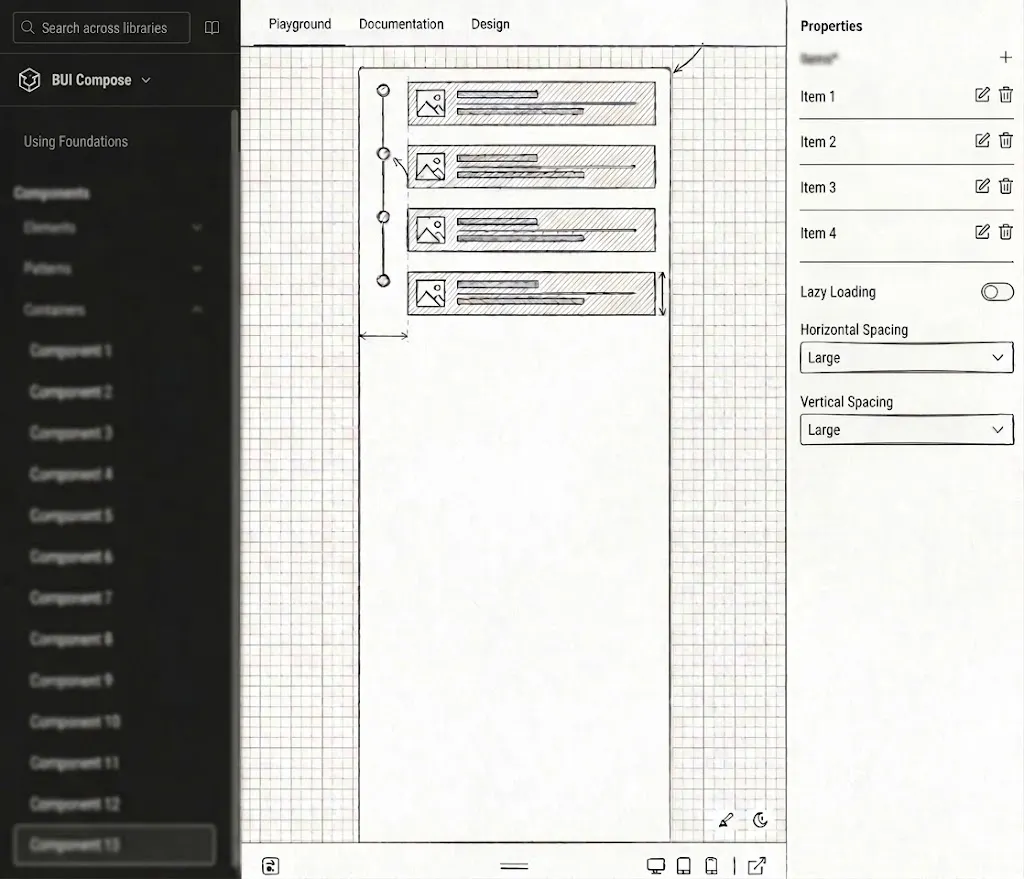Switch to the Design tab
The image size is (1024, 879).
(x=490, y=24)
